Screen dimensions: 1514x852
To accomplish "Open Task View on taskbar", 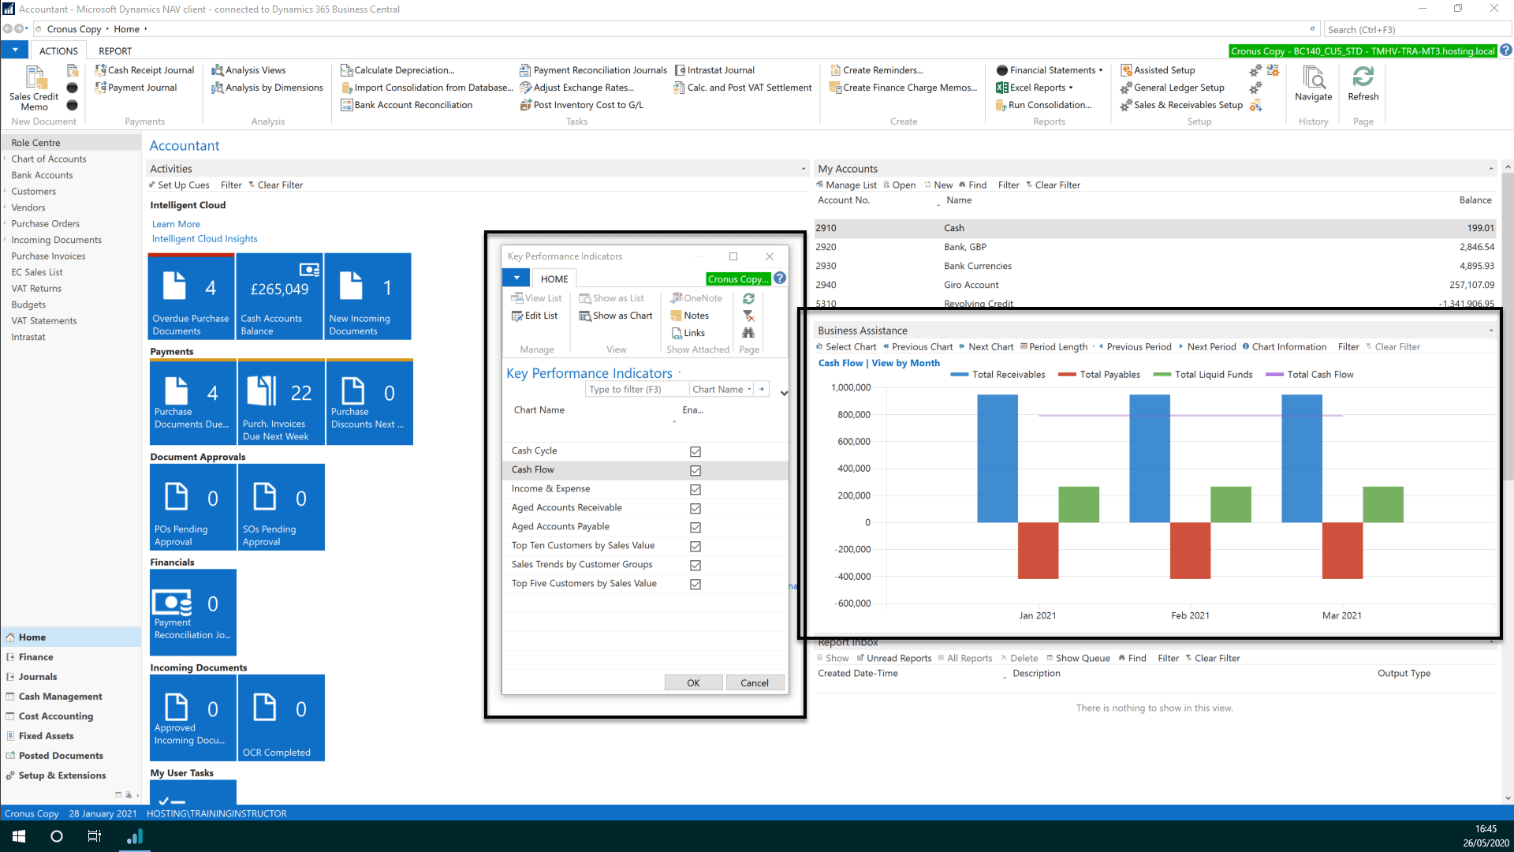I will click(94, 836).
